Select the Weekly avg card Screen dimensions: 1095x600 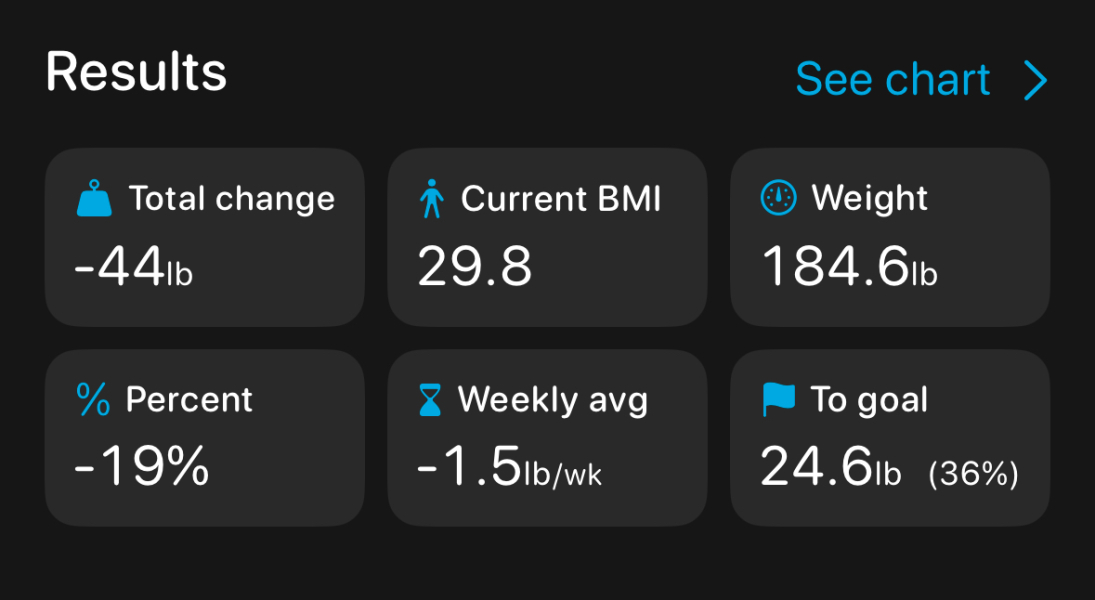pyautogui.click(x=547, y=438)
